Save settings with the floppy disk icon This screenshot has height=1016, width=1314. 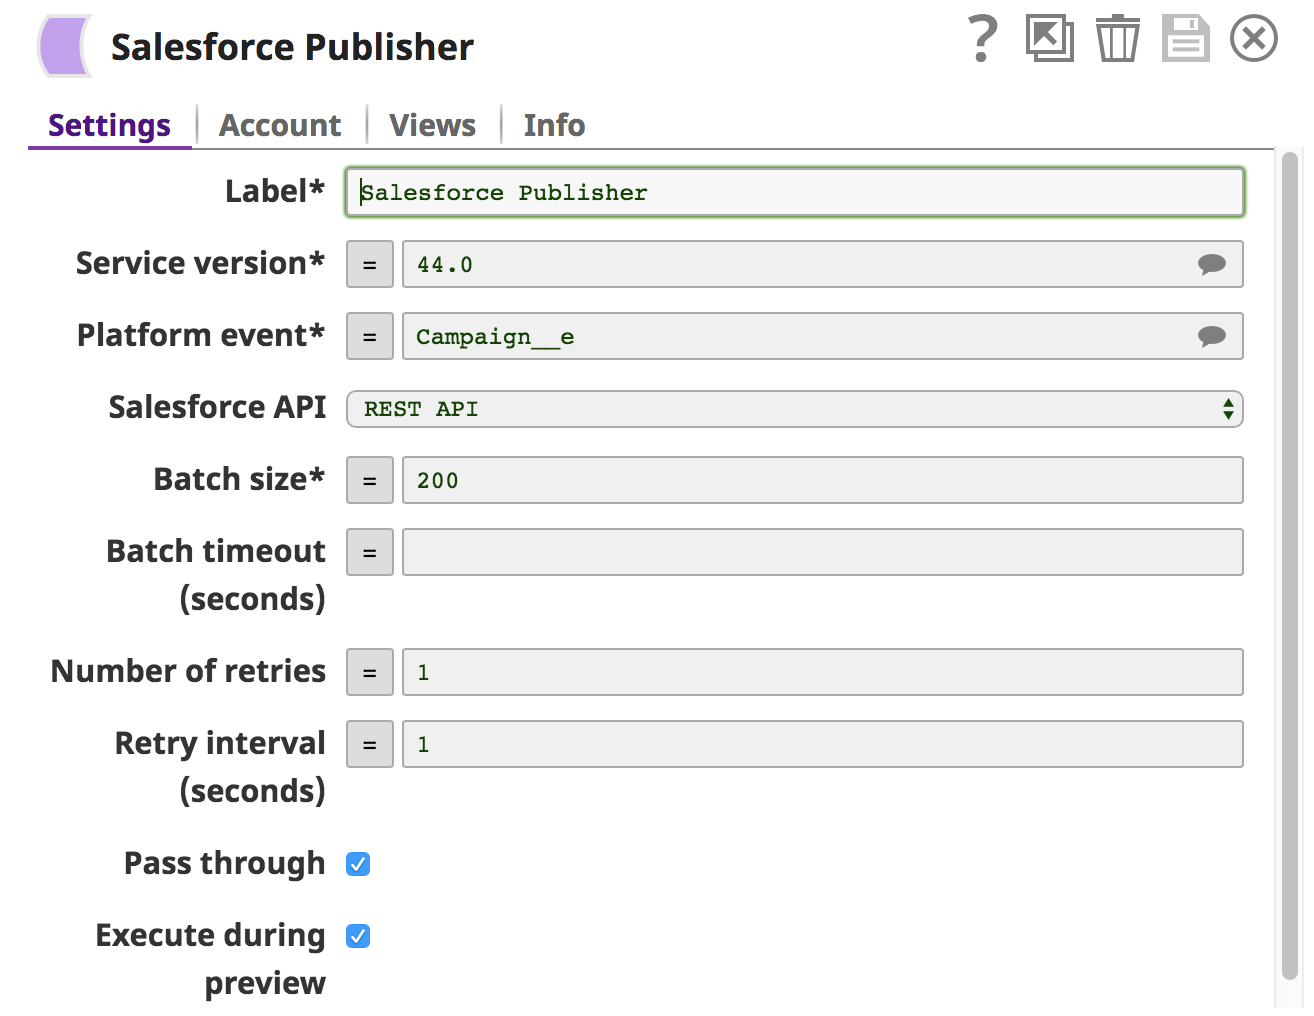[1185, 39]
